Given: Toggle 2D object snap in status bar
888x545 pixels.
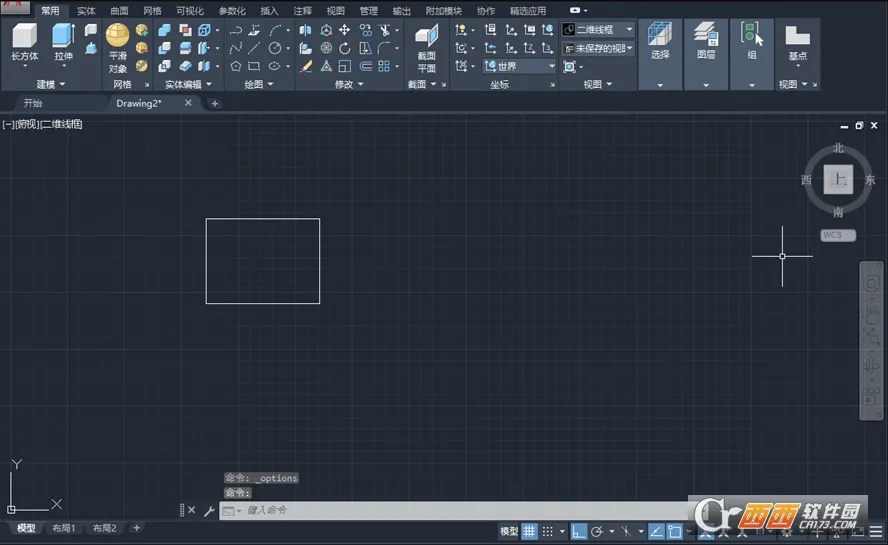Looking at the screenshot, I should coord(674,531).
